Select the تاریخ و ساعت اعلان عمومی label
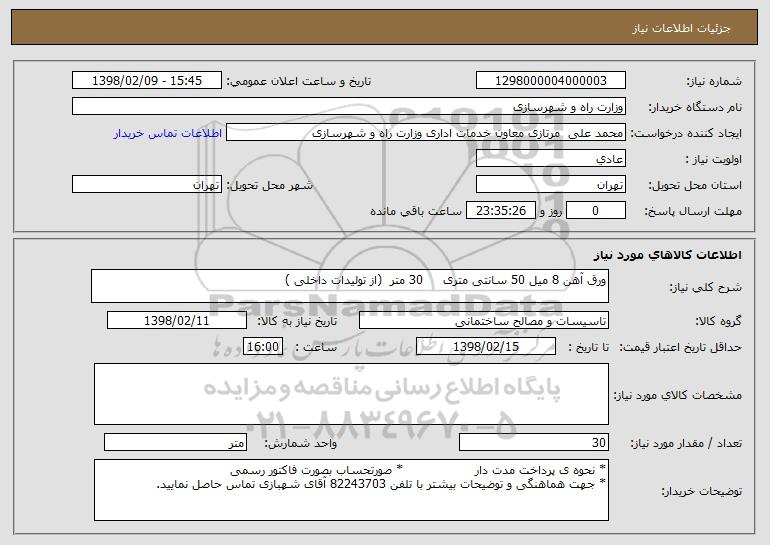This screenshot has width=770, height=545. pyautogui.click(x=299, y=81)
